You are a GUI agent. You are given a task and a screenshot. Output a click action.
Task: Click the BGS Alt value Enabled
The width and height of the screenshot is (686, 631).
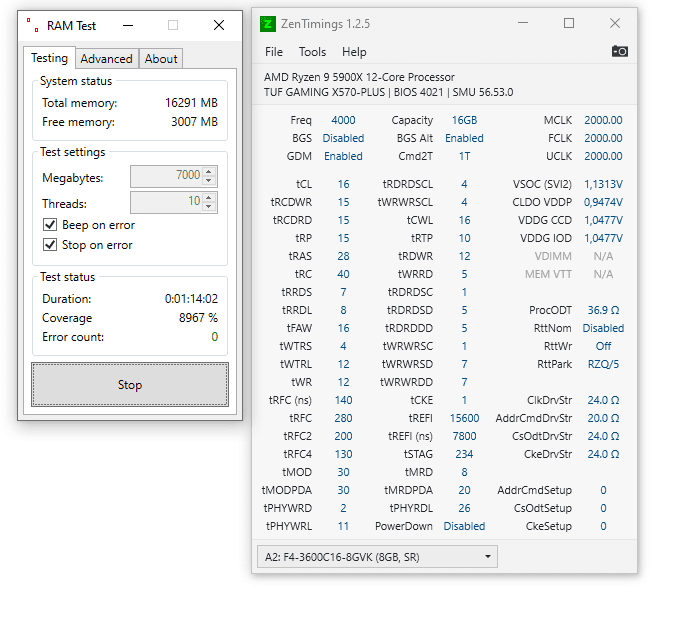(x=464, y=138)
